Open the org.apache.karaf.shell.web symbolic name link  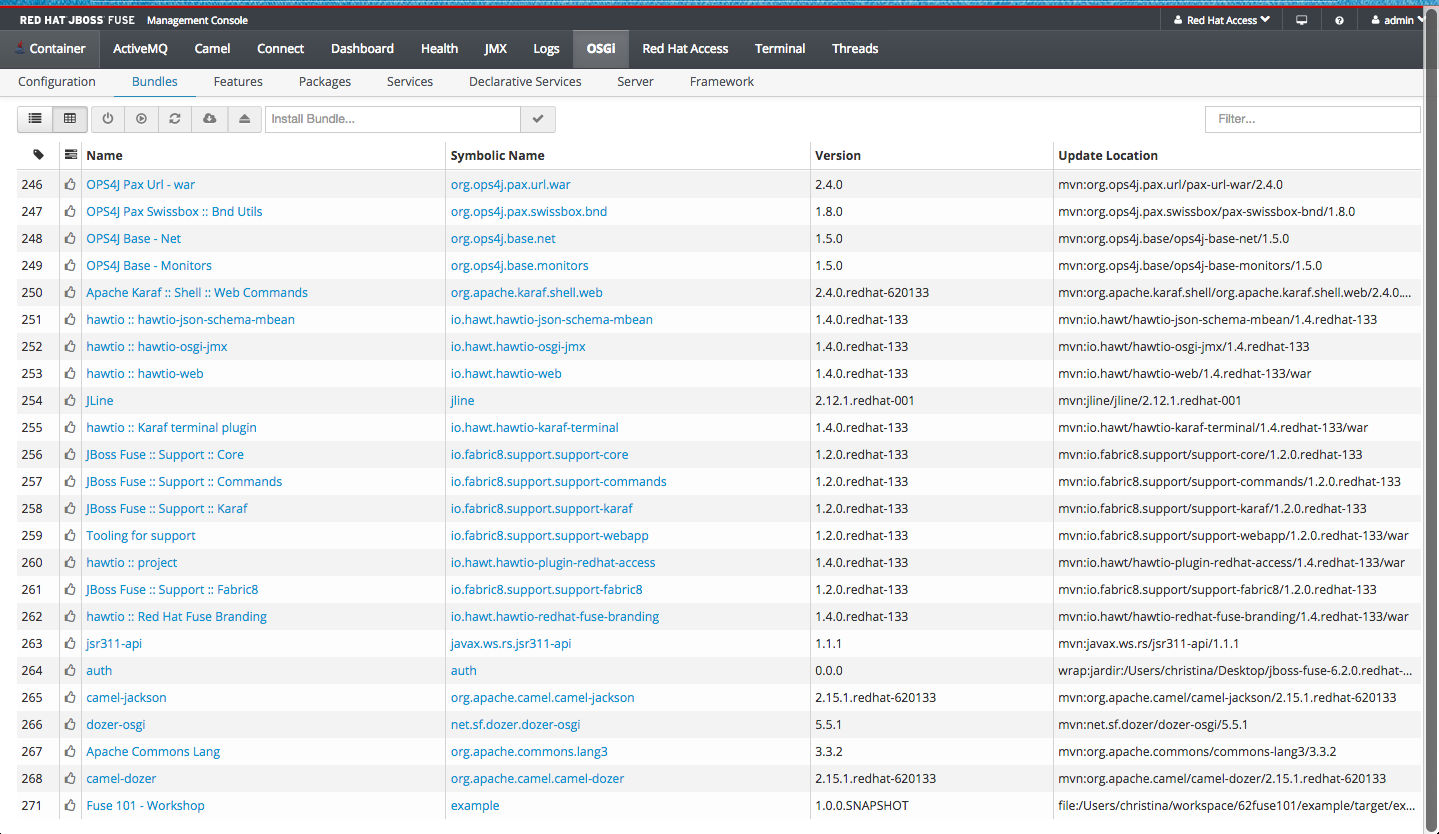(526, 293)
